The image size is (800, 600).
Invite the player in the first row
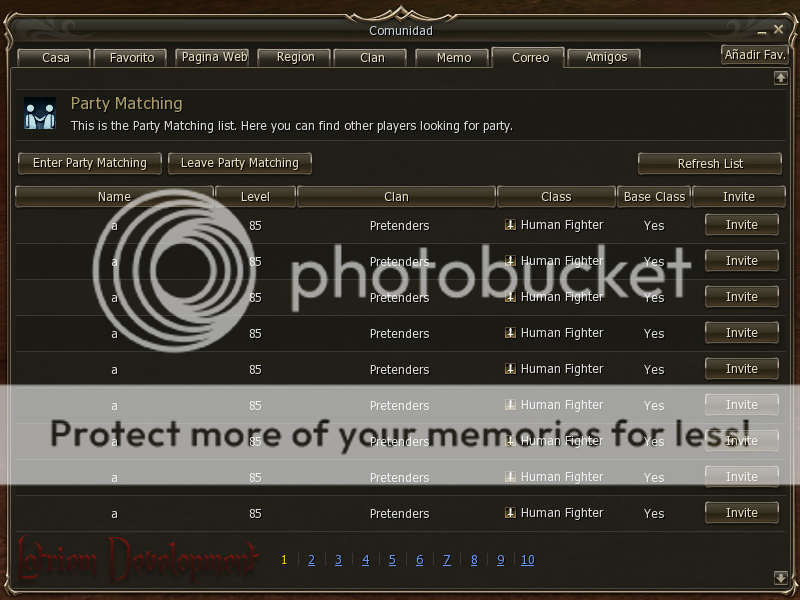pyautogui.click(x=741, y=225)
